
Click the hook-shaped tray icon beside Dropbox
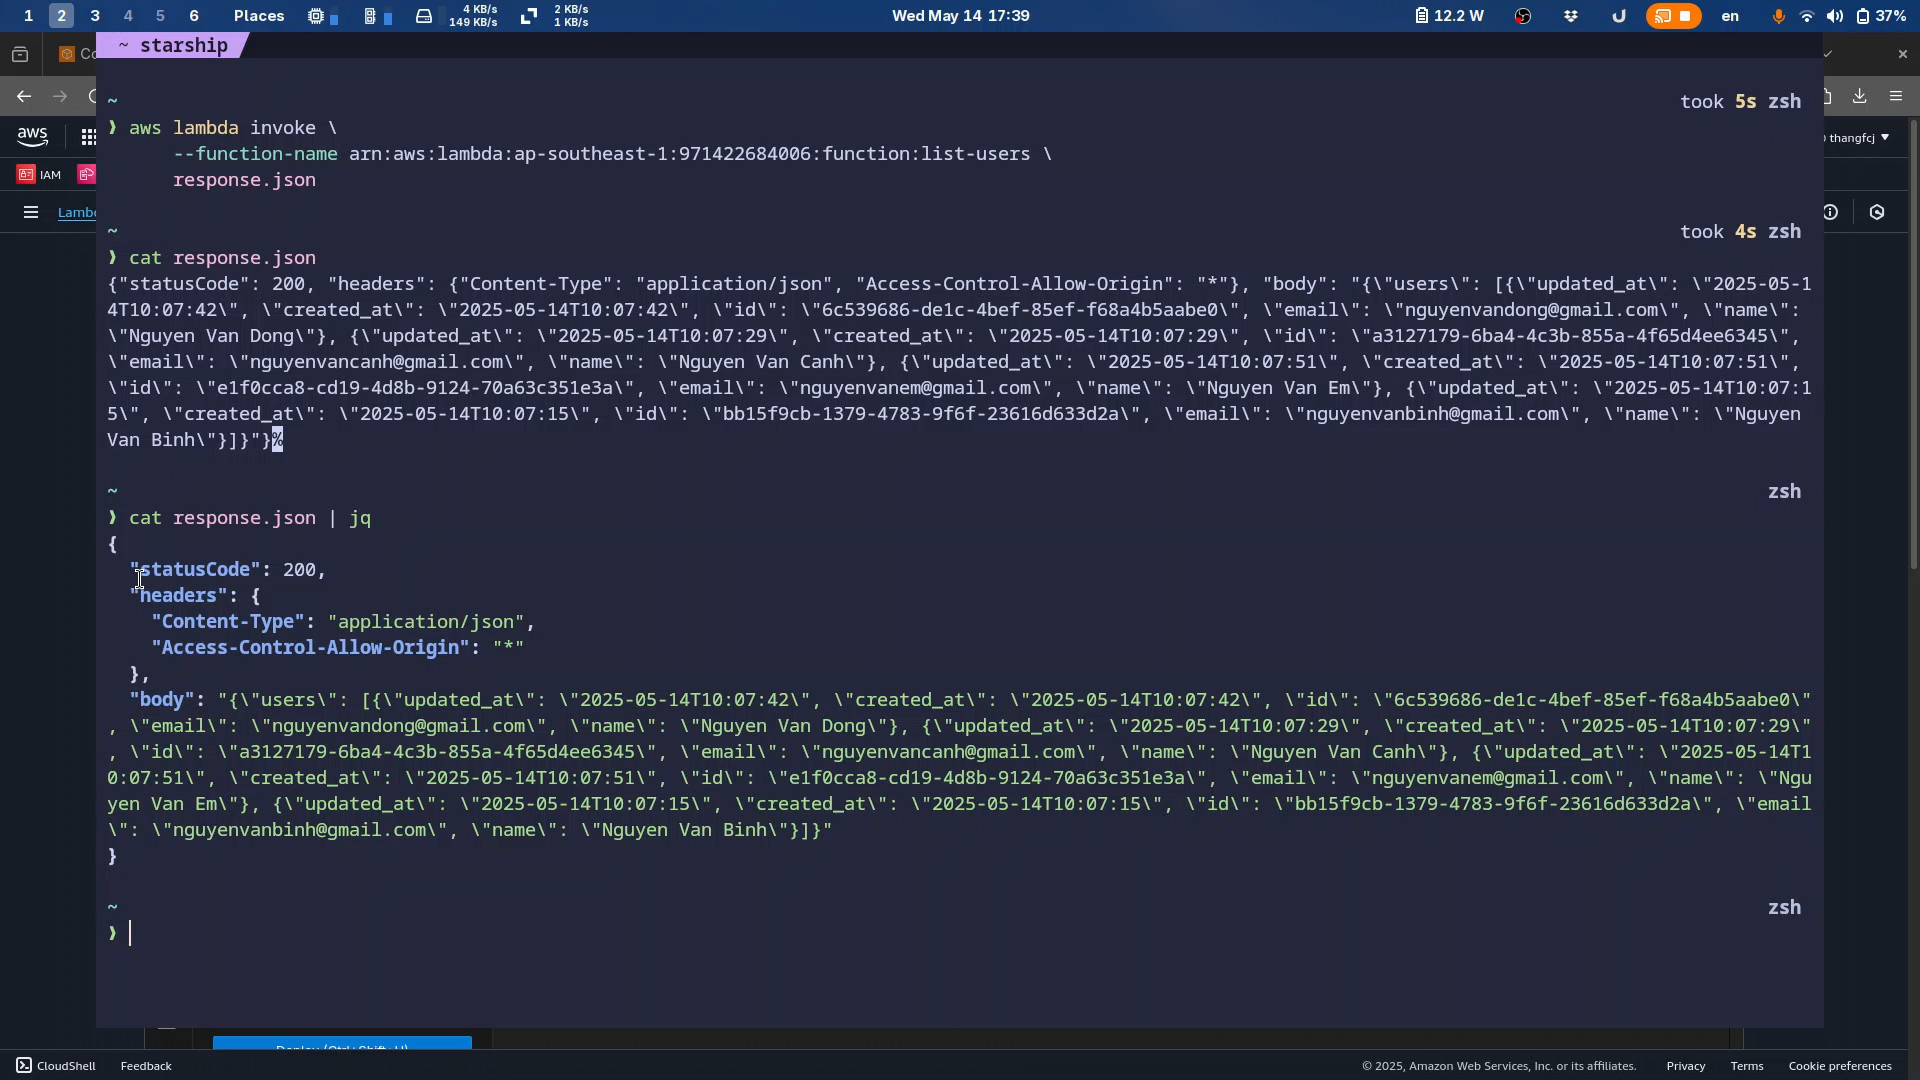[x=1619, y=16]
